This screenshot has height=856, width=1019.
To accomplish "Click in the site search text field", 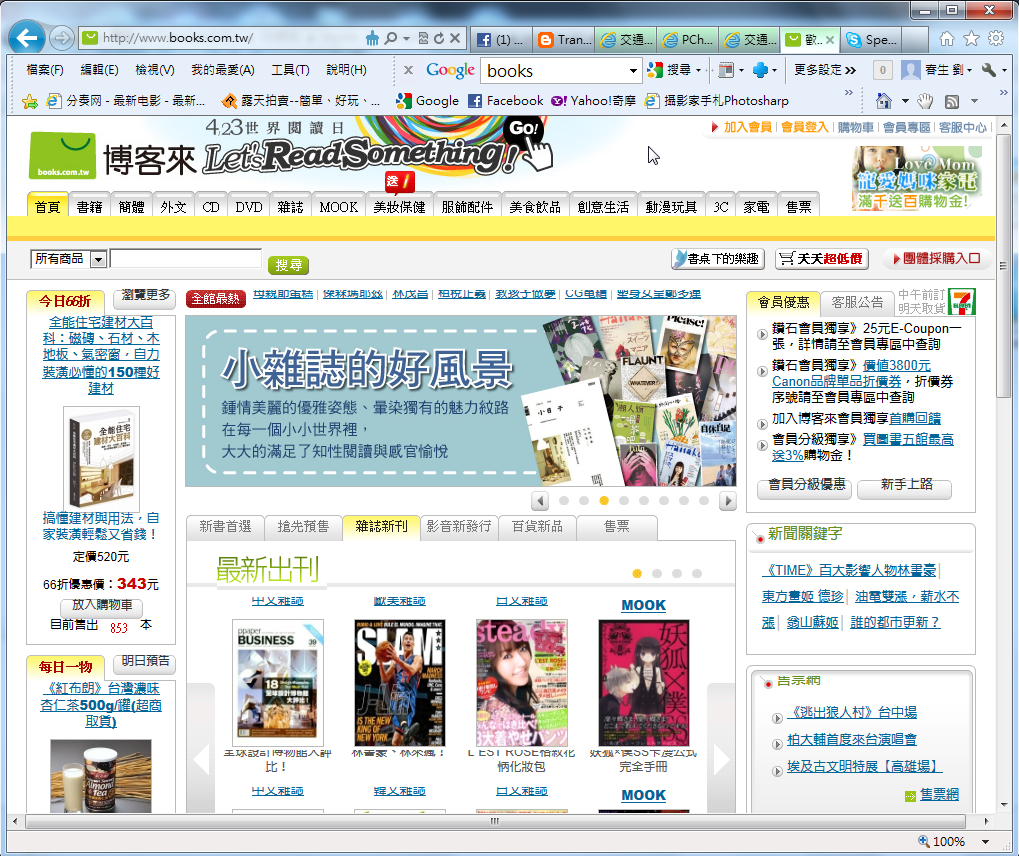I will pyautogui.click(x=186, y=259).
